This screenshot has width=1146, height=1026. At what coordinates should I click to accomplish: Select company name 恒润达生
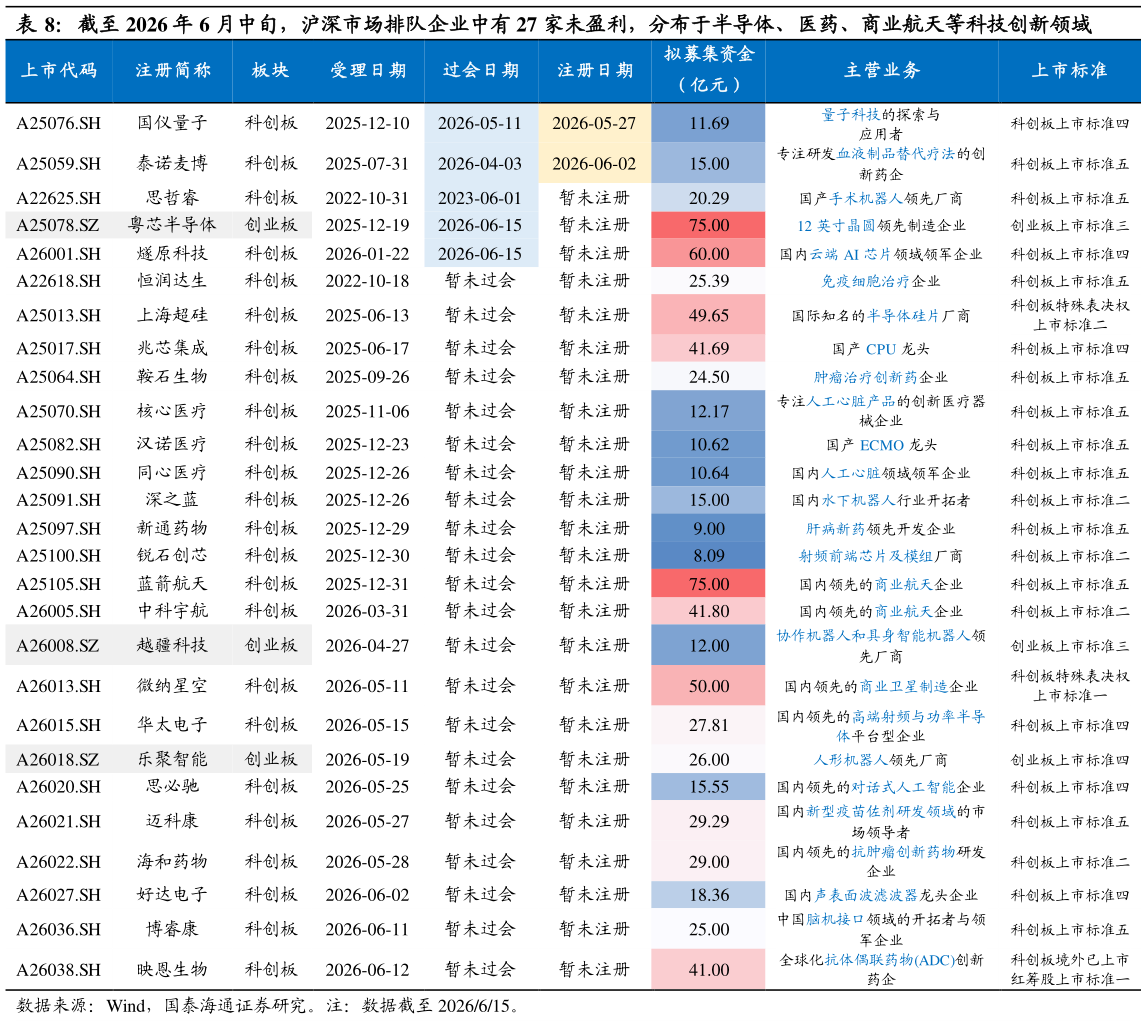point(172,281)
